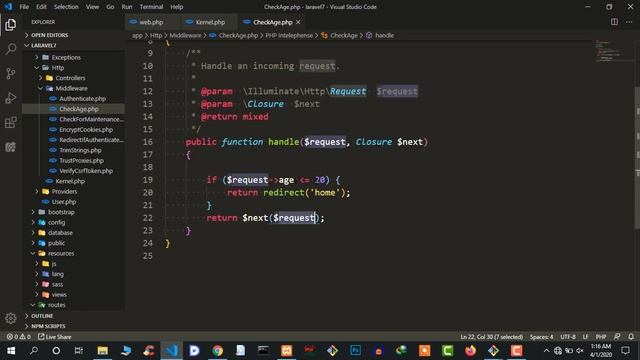Open Task View on taskbar

pos(79,351)
